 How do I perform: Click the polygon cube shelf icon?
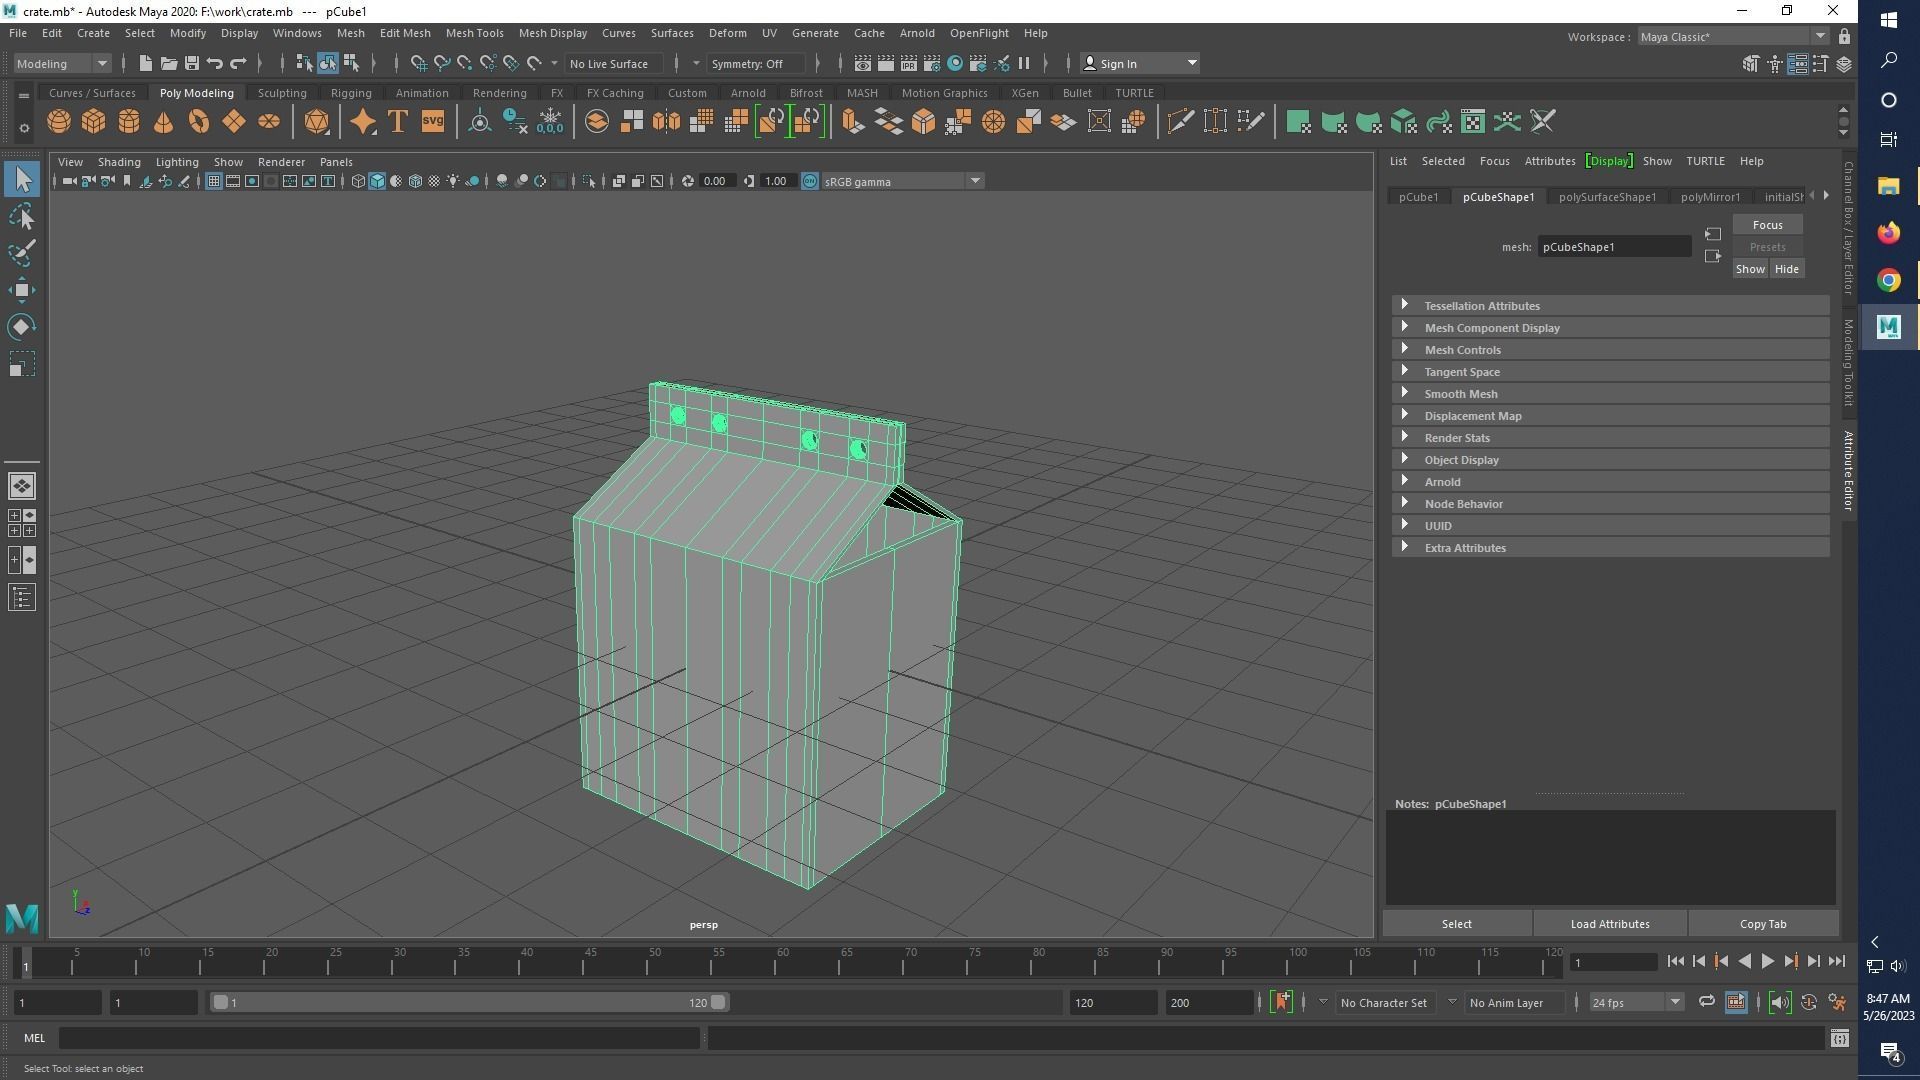point(94,122)
